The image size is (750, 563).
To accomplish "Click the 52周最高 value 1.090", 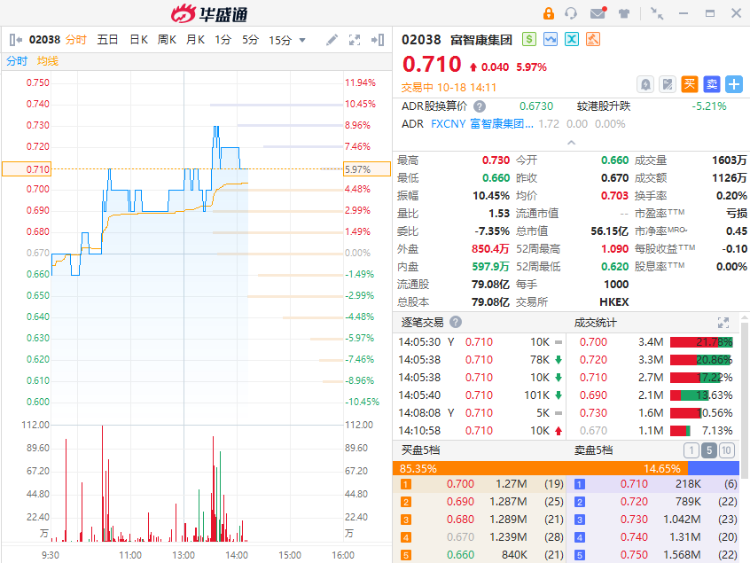I will tap(615, 249).
